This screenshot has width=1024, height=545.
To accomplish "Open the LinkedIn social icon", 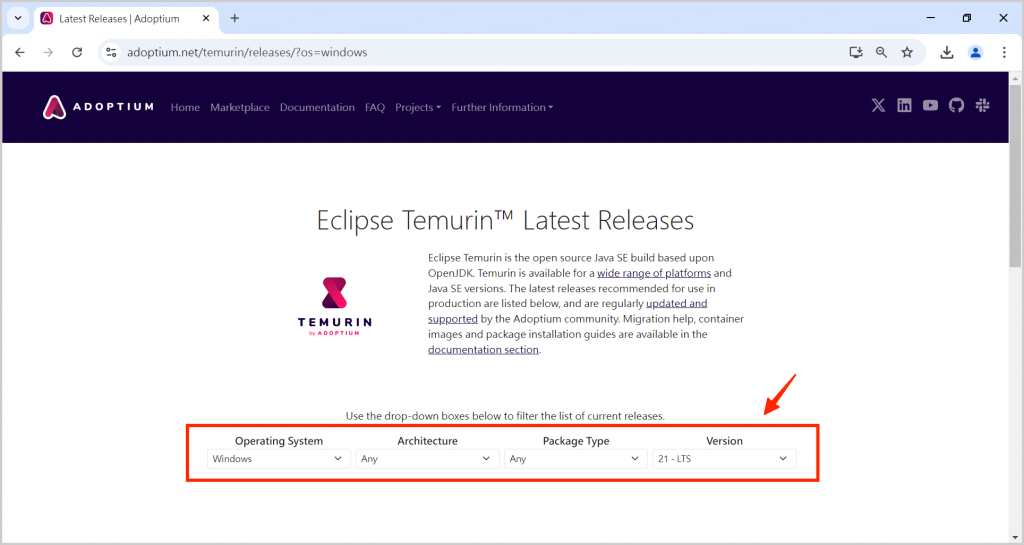I will [x=904, y=105].
